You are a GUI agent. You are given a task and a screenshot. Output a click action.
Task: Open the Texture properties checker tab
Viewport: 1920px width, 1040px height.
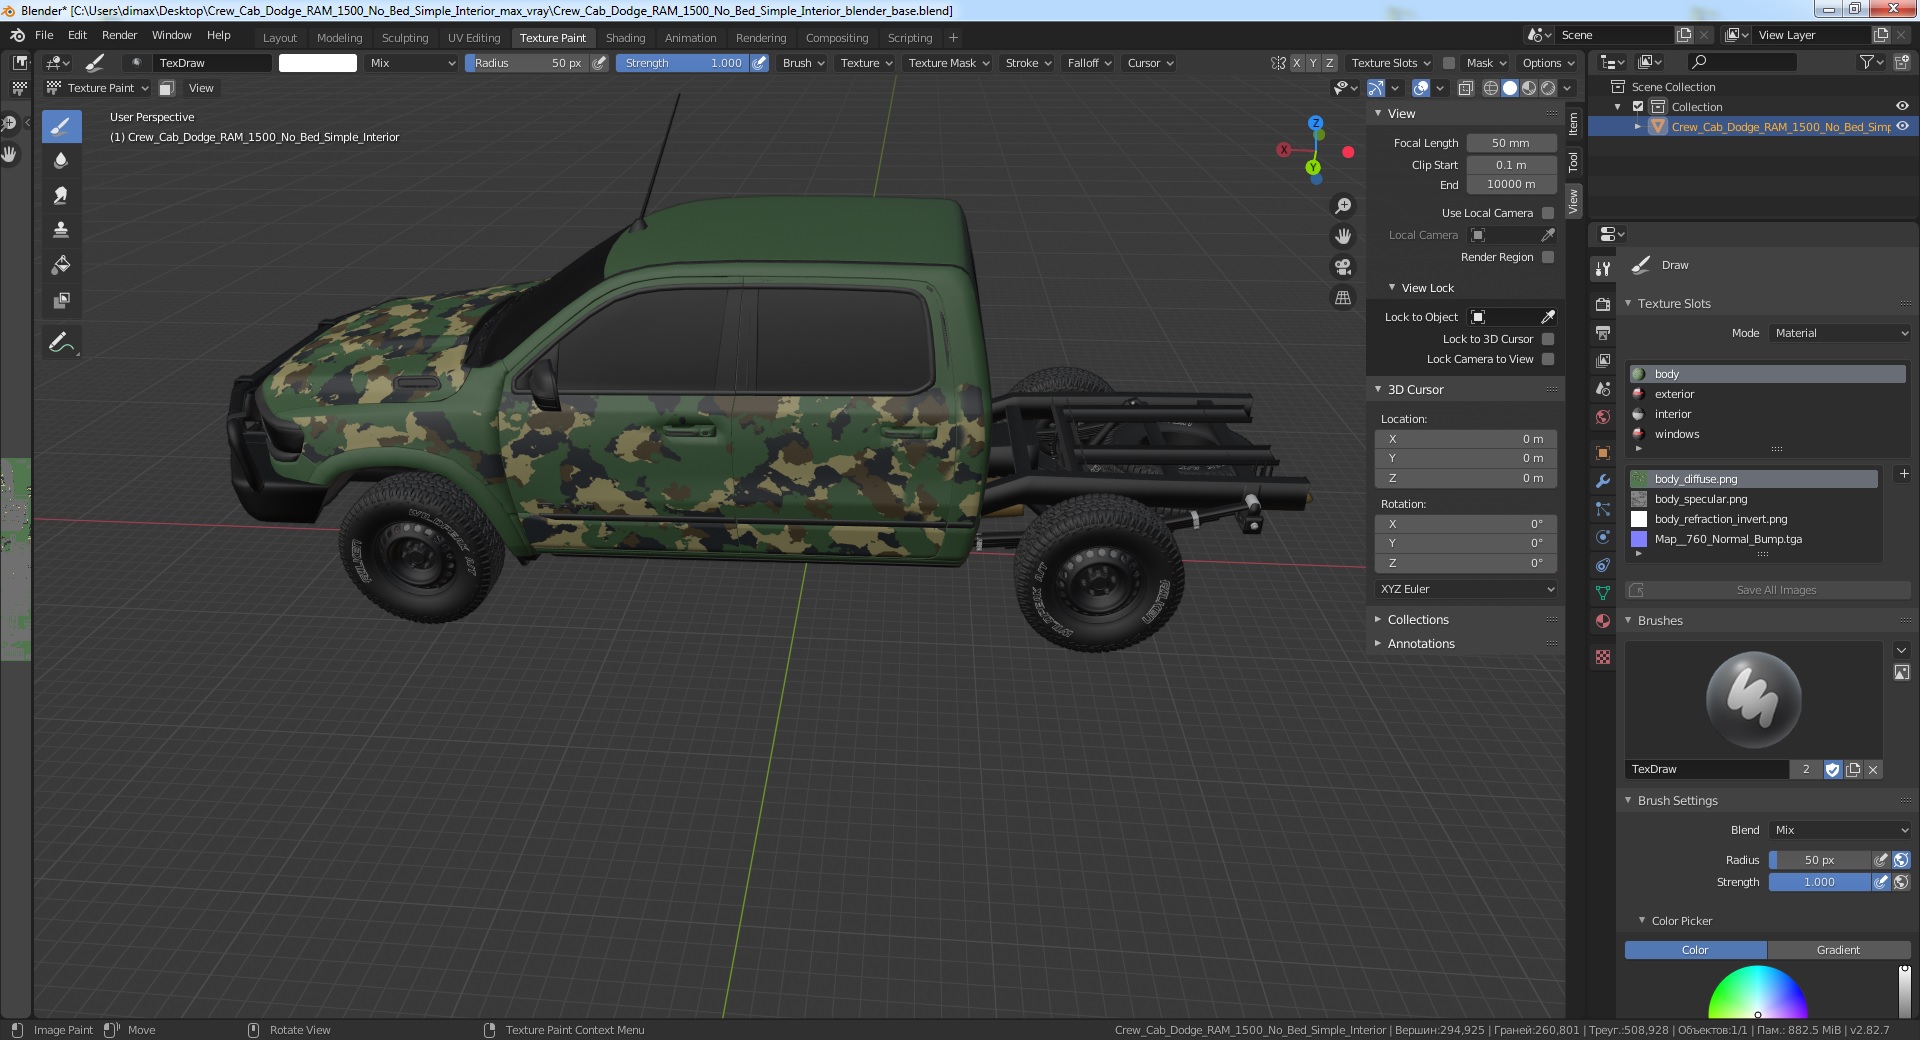(x=1603, y=657)
